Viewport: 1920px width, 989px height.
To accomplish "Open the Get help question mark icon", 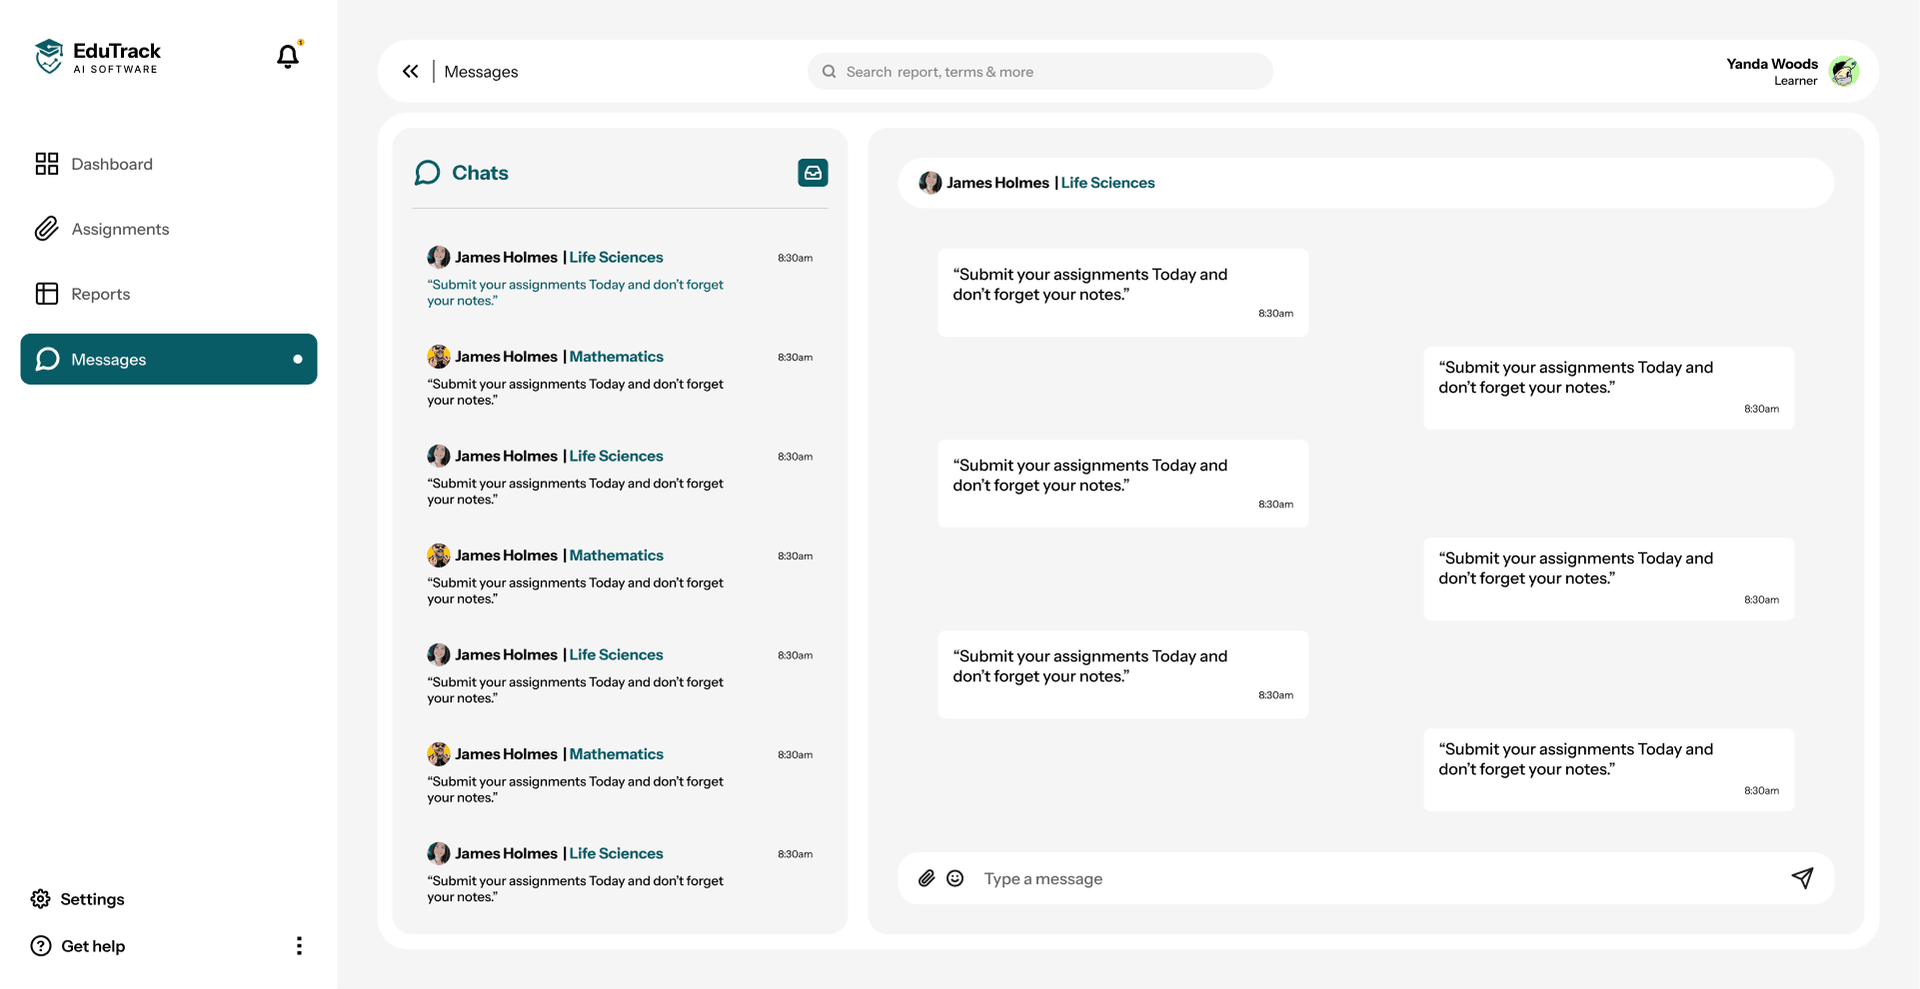I will coord(40,946).
